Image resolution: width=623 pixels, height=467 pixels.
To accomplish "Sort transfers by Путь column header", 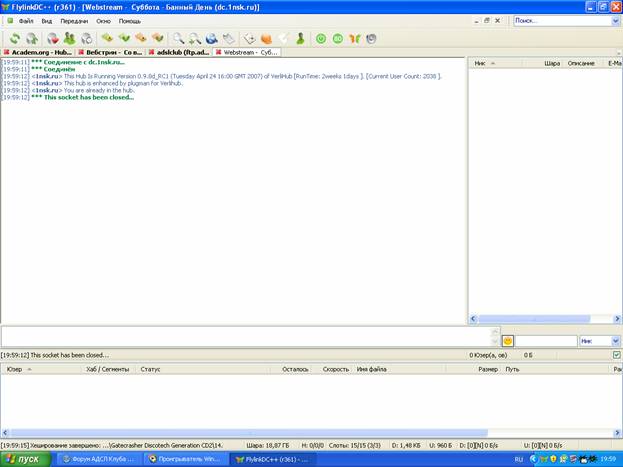I will (x=556, y=369).
